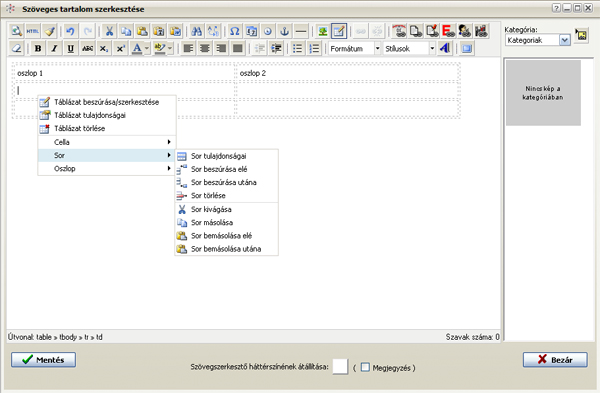Click the insert table toolbar icon
The image size is (600, 393).
point(339,31)
